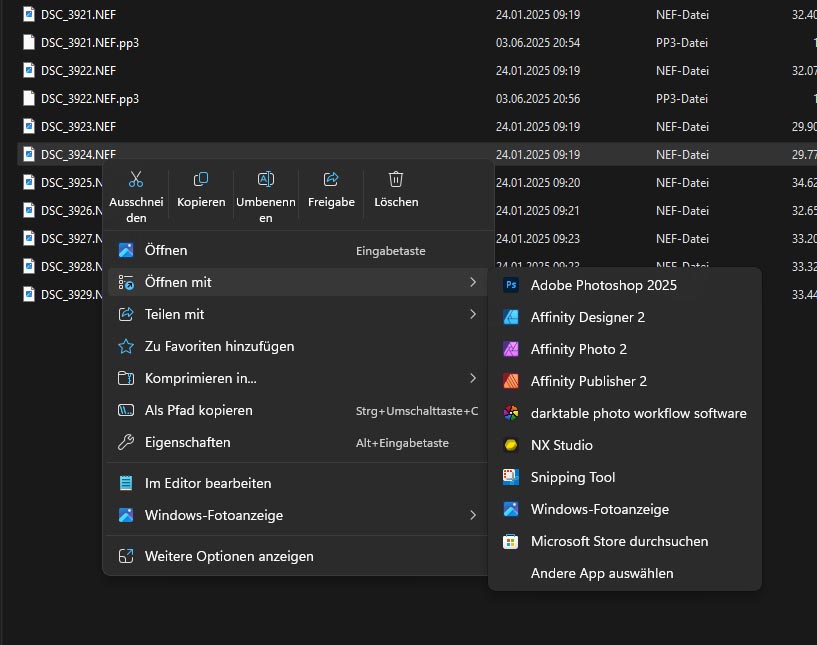Launch NX Studio from Open with list
Screen dimensions: 817x645
[561, 445]
